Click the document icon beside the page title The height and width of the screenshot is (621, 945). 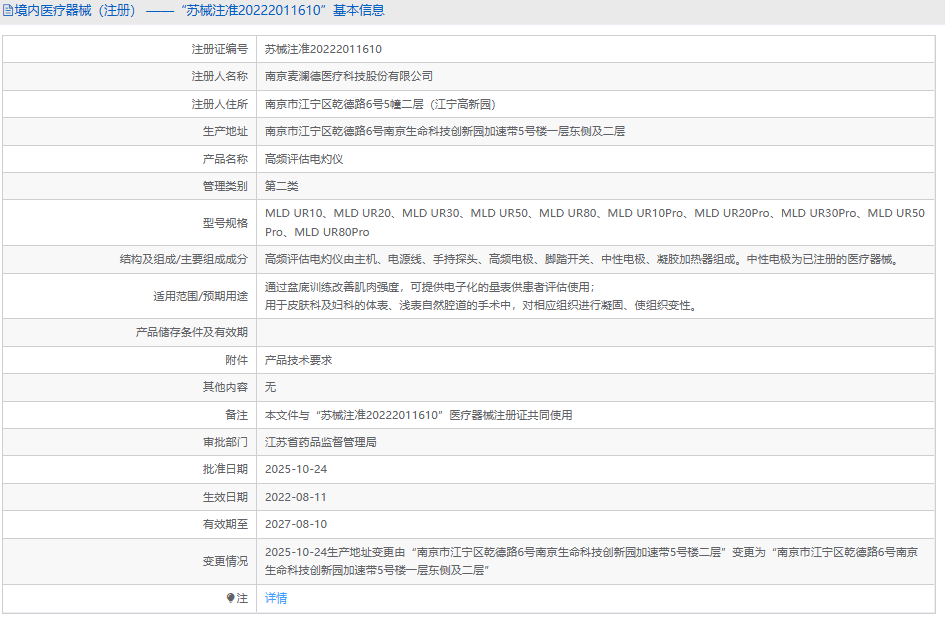click(8, 11)
